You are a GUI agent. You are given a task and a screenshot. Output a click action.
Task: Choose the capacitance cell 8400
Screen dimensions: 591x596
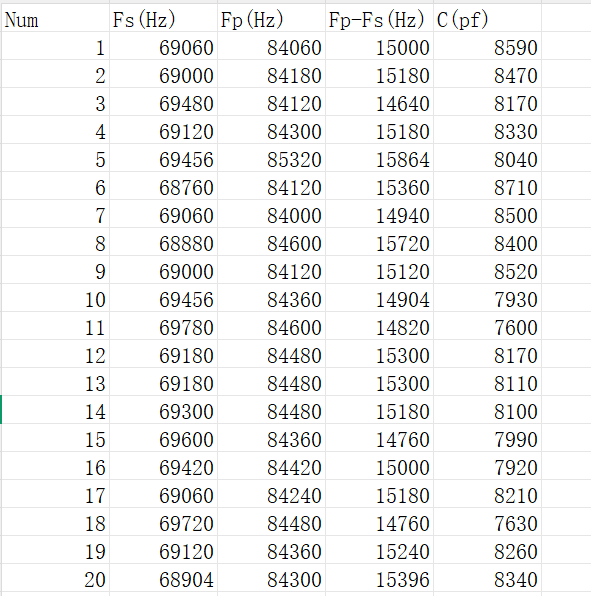pos(487,242)
